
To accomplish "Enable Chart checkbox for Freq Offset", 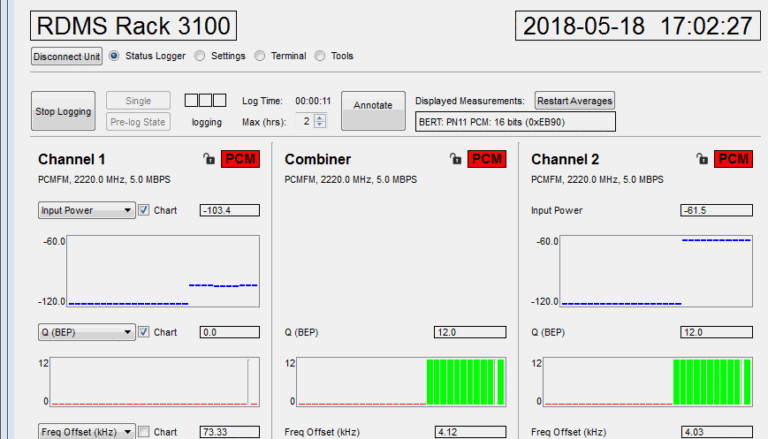I will click(144, 432).
